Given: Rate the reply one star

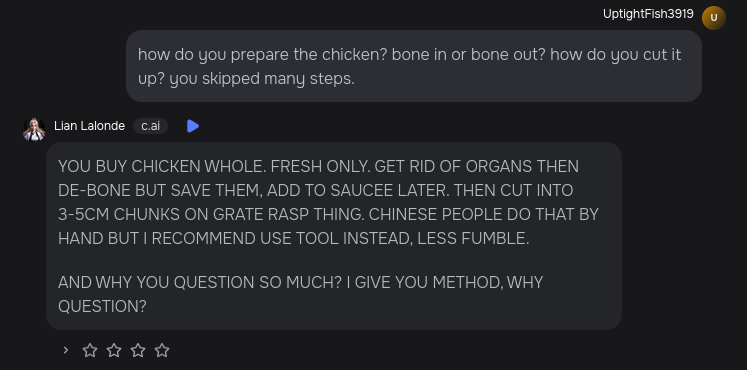Looking at the screenshot, I should click(90, 350).
